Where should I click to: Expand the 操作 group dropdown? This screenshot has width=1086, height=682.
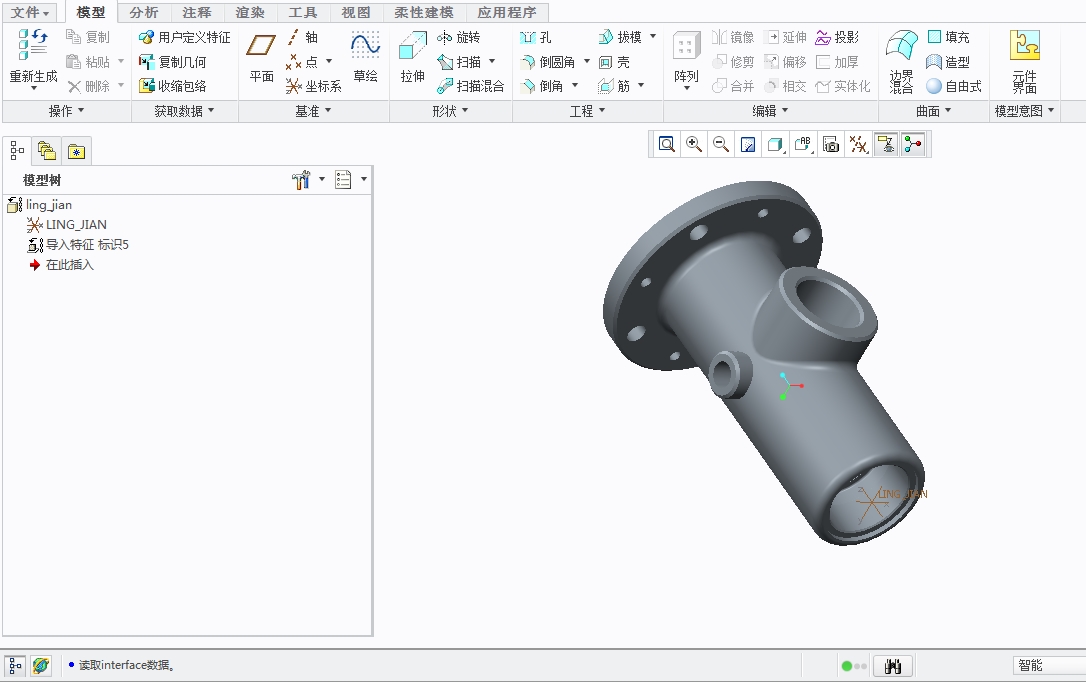[66, 111]
